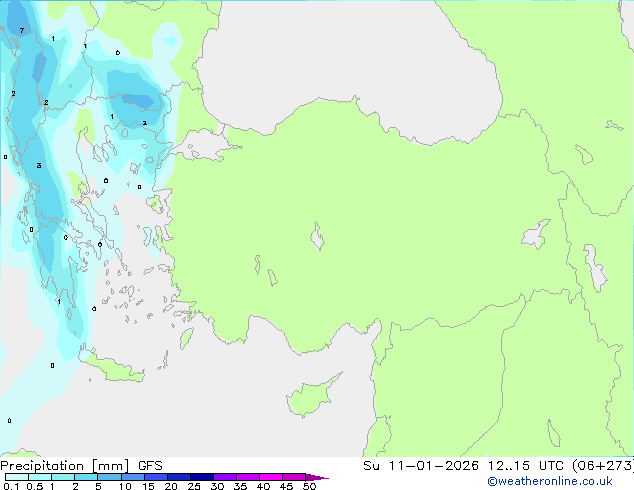Select the 45–50 mm legend swatch

point(294,477)
